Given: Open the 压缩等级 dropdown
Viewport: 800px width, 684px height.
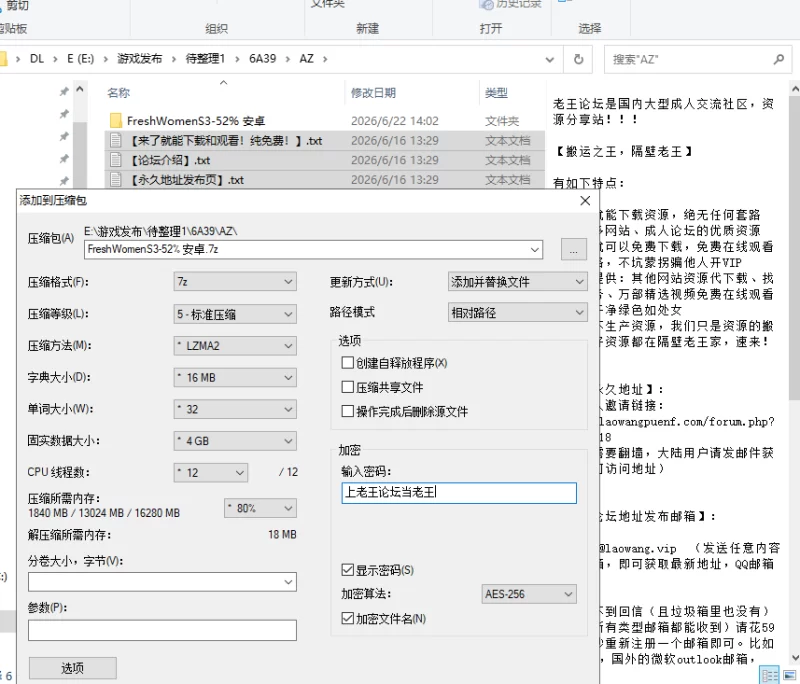Looking at the screenshot, I should tap(235, 314).
